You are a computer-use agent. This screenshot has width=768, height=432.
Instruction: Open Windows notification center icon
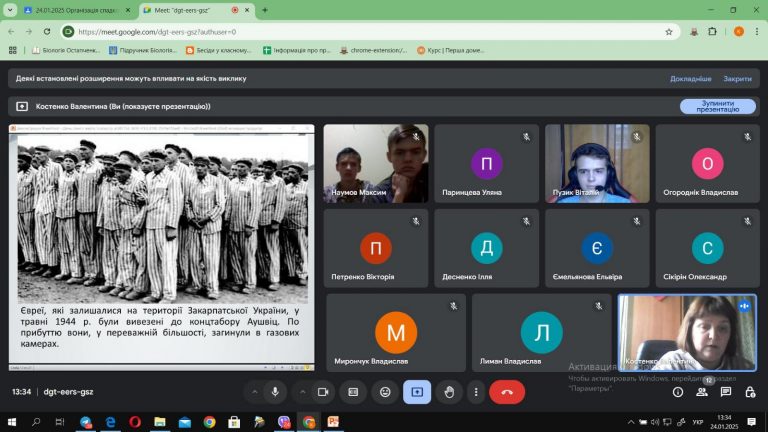pos(751,422)
